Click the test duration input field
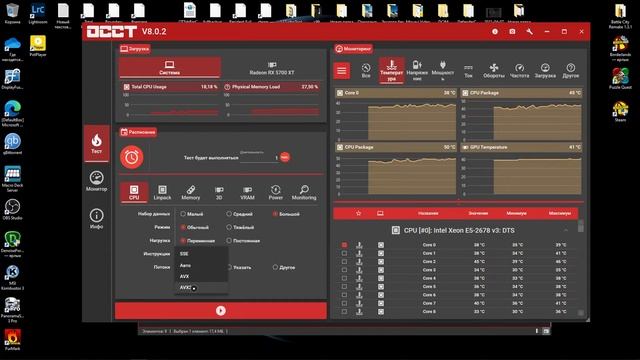The image size is (640, 360). (x=259, y=158)
